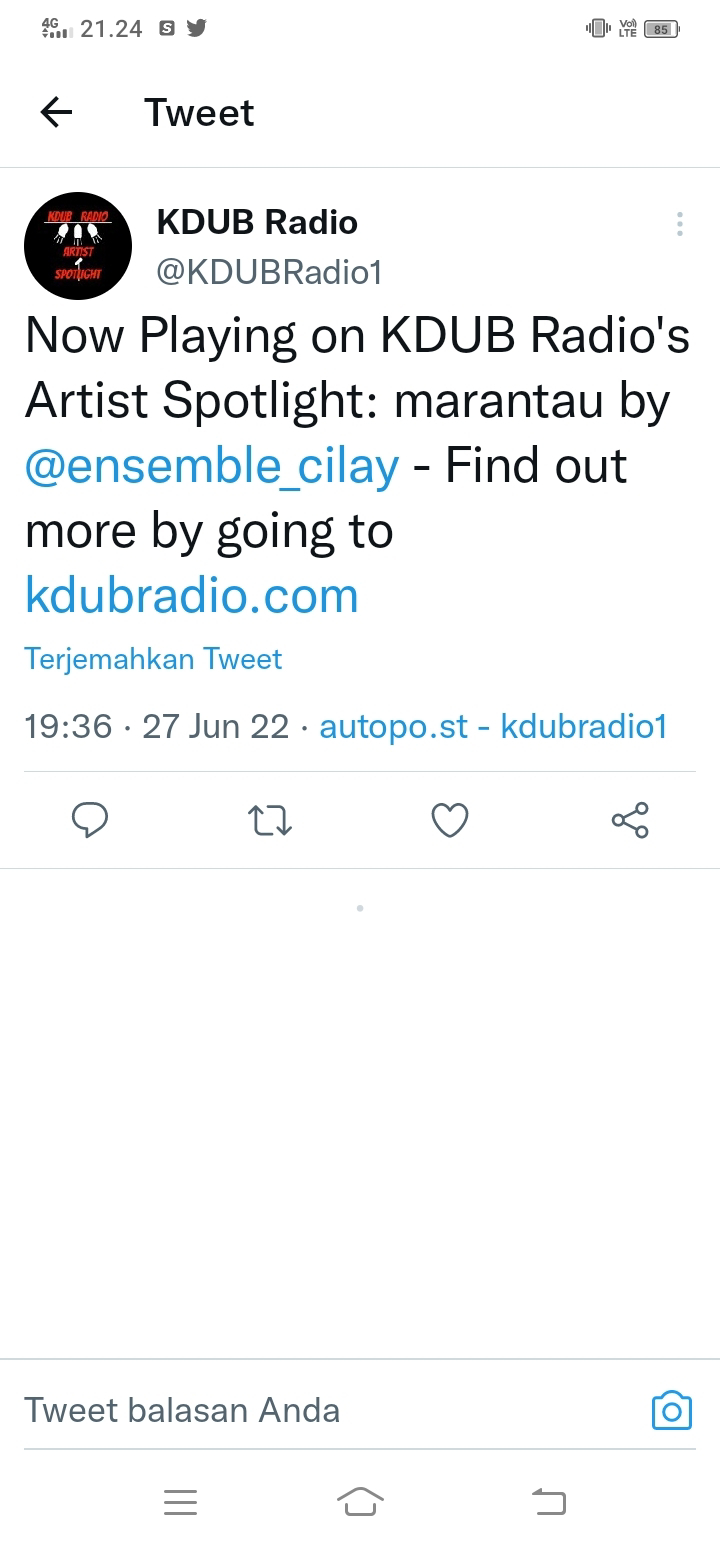Viewport: 720px width, 1544px height.
Task: Tap the 19:36 · 27 Jun 22 timestamp
Action: point(156,726)
